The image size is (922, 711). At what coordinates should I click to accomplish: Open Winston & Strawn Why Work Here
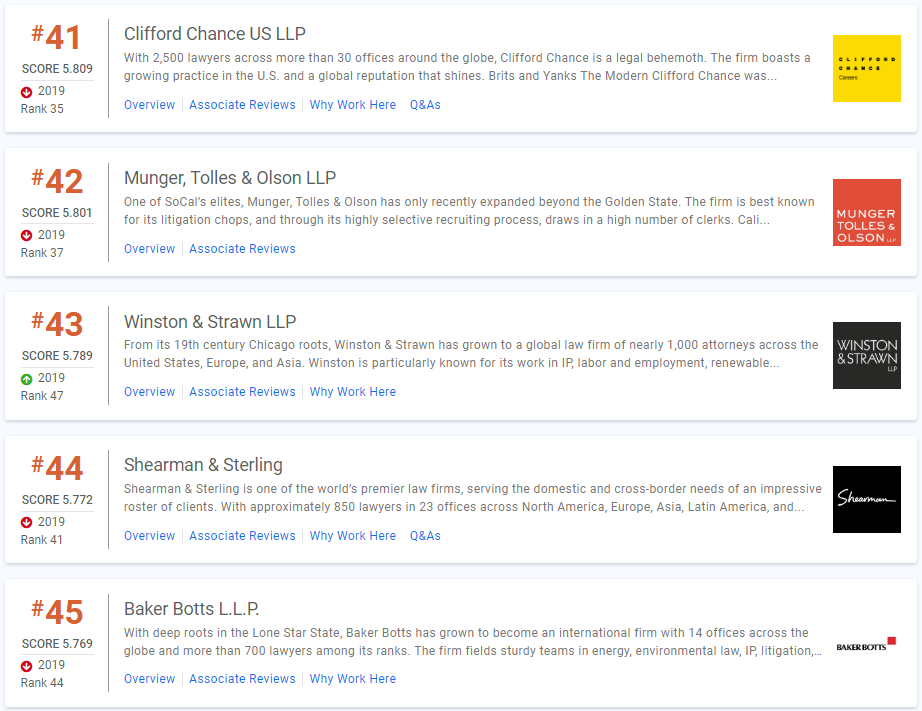(x=353, y=392)
